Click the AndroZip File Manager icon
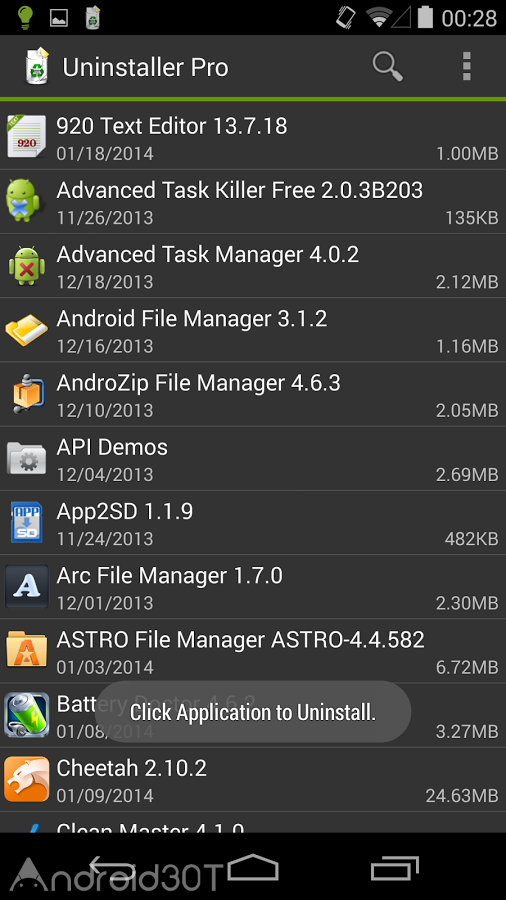The image size is (506, 900). coord(27,394)
